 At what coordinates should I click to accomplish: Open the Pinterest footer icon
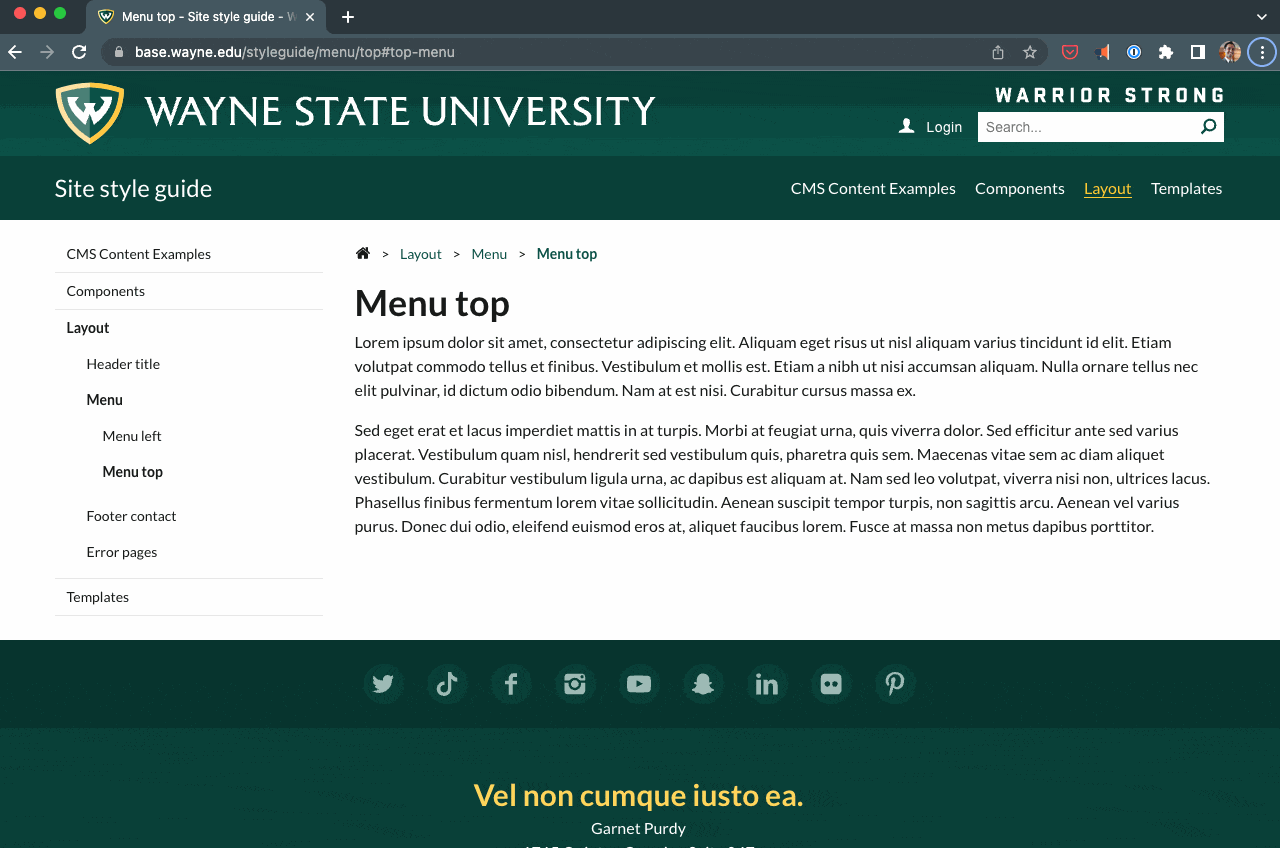point(895,684)
